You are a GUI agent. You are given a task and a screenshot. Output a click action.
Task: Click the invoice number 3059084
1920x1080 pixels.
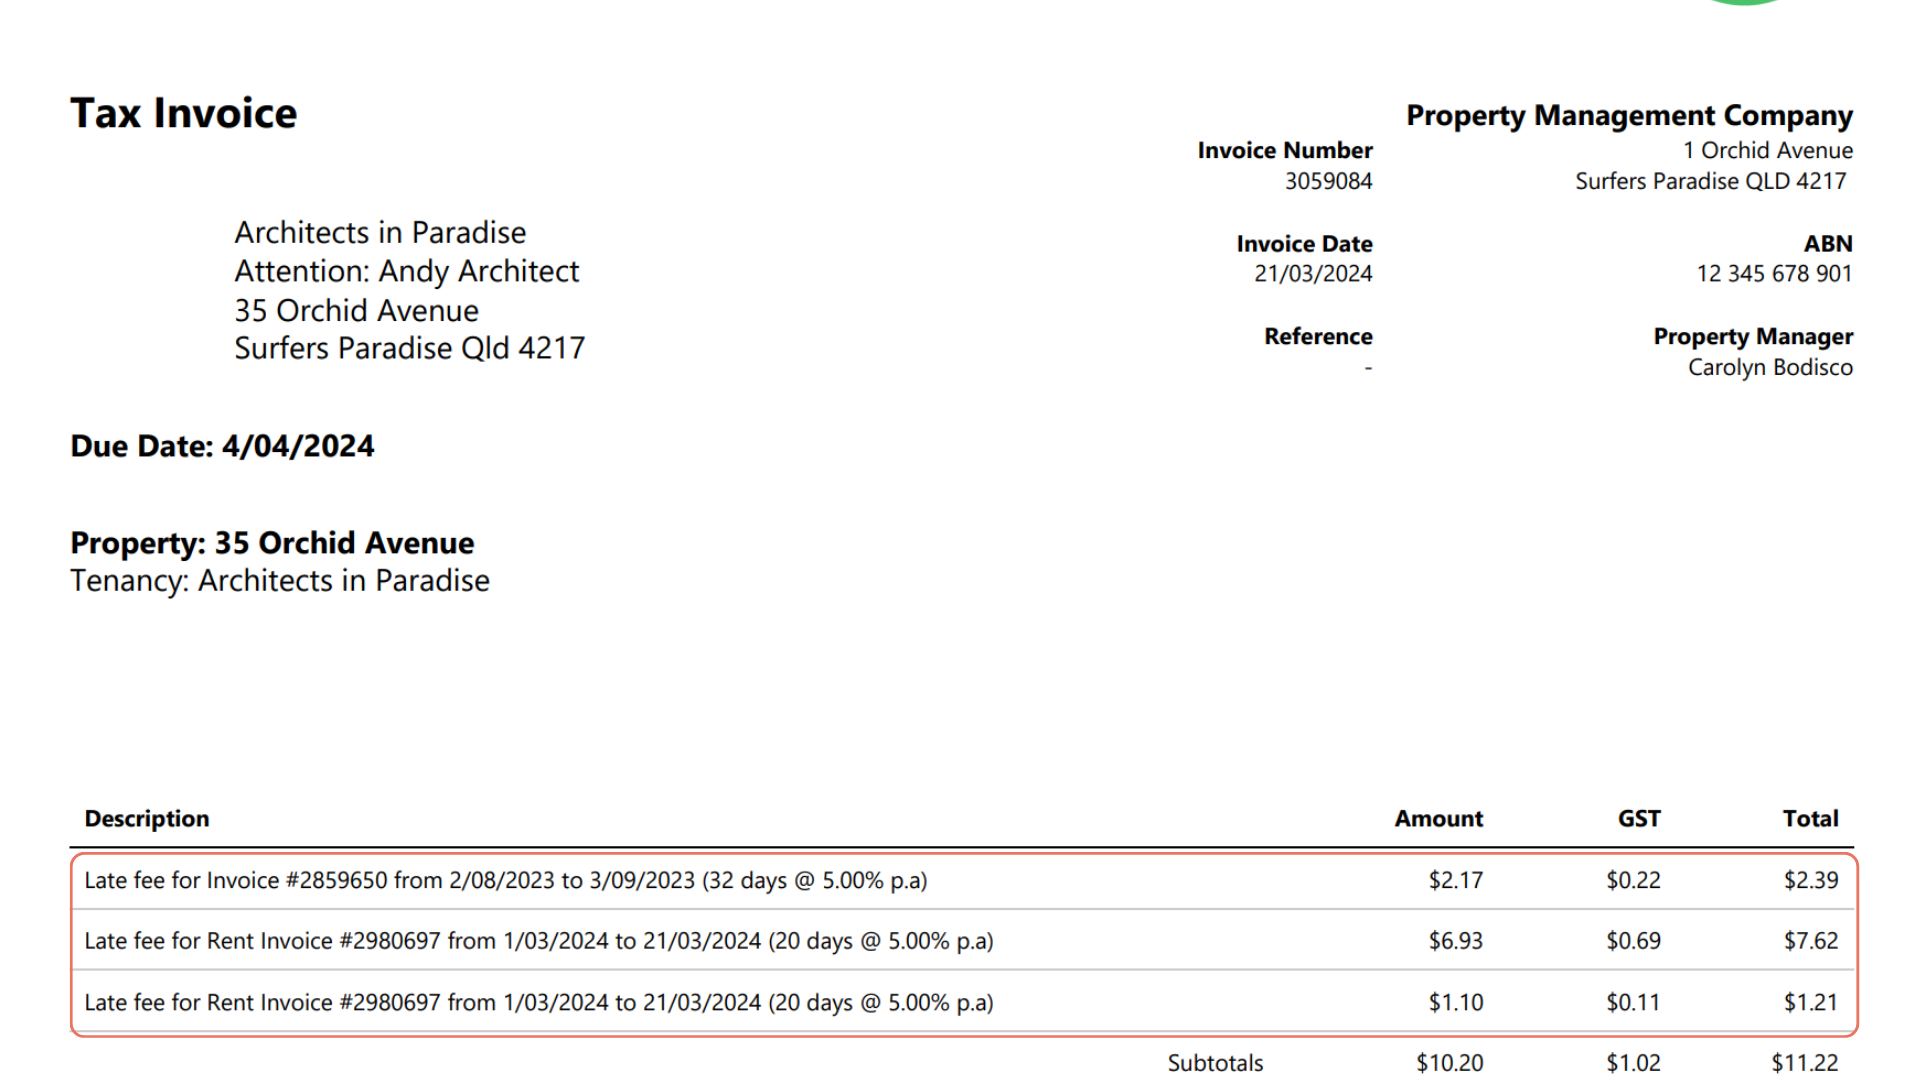pyautogui.click(x=1328, y=181)
